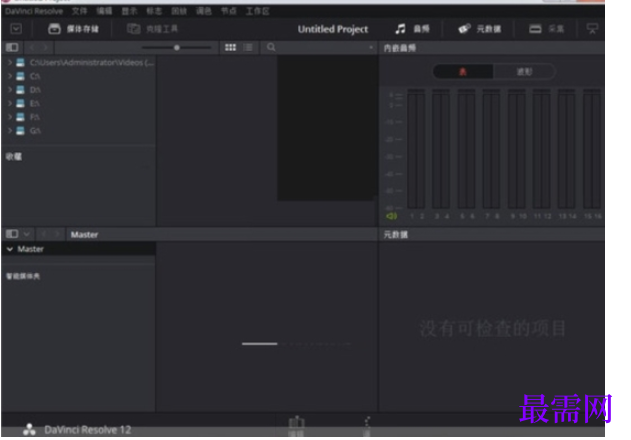Image resolution: width=631 pixels, height=440 pixels.
Task: Select the D:\ drive icon
Action: tap(20, 90)
